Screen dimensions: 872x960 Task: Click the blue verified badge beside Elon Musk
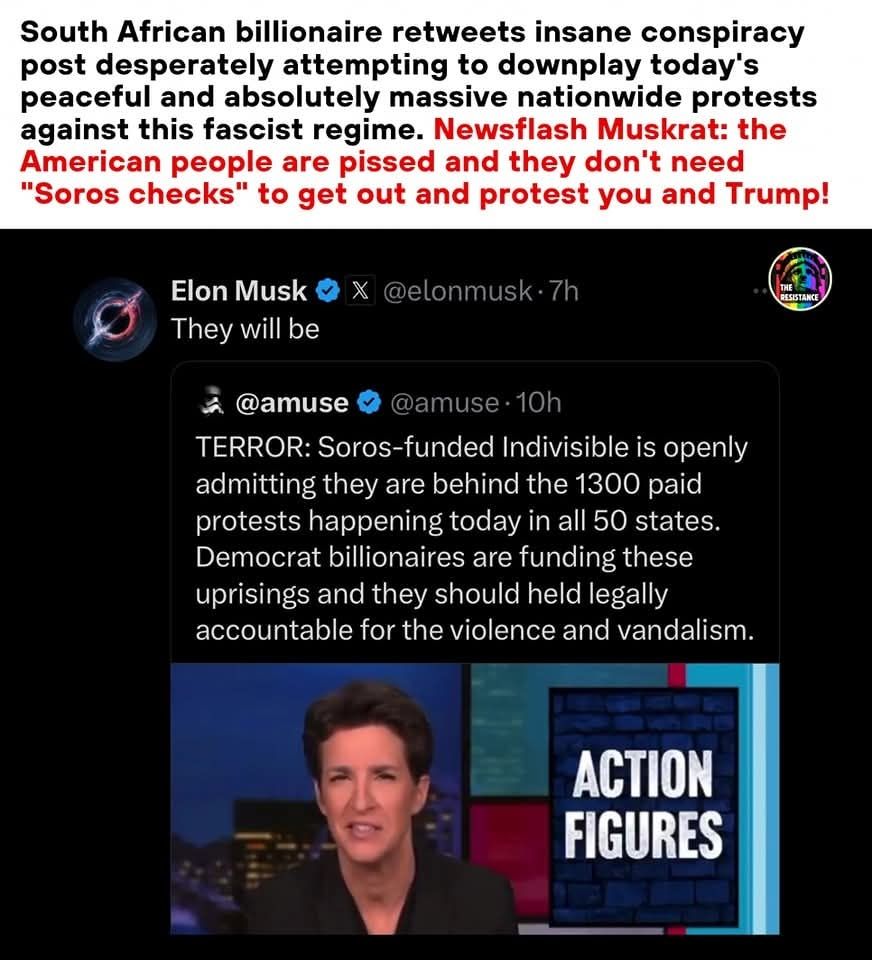(328, 291)
